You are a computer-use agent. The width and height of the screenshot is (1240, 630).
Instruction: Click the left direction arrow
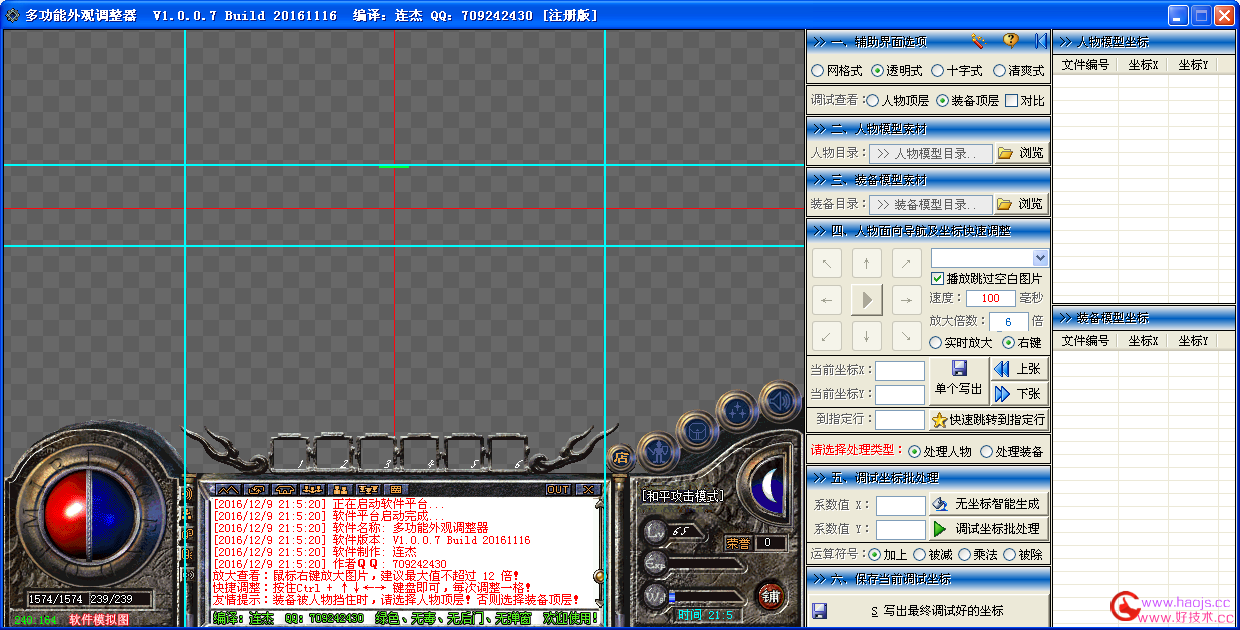(826, 299)
